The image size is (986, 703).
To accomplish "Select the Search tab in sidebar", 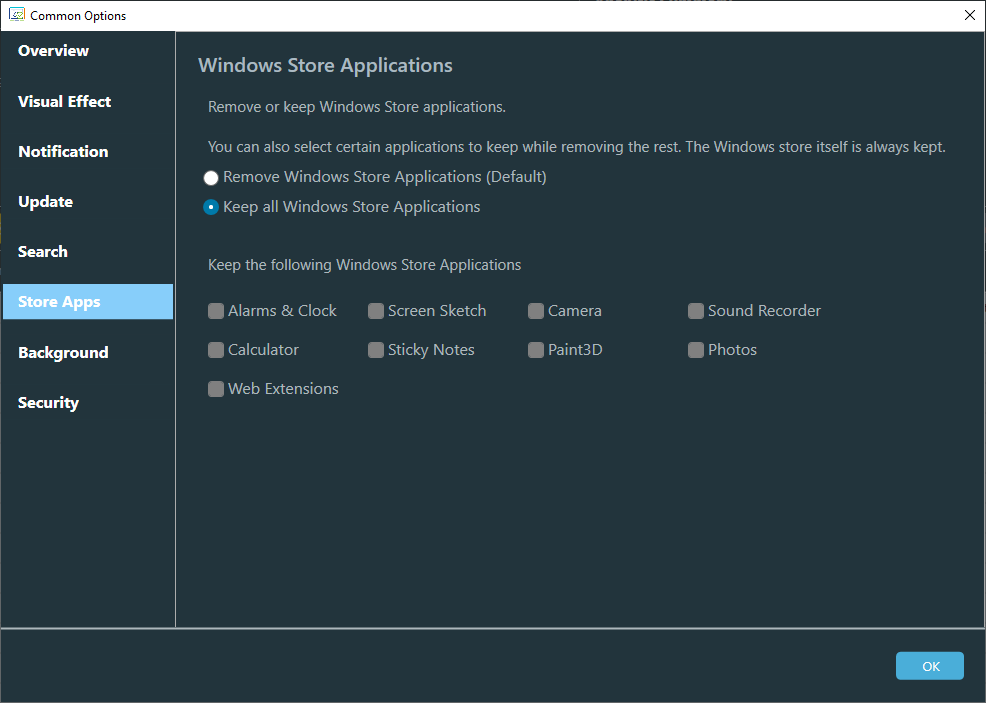I will pyautogui.click(x=43, y=252).
